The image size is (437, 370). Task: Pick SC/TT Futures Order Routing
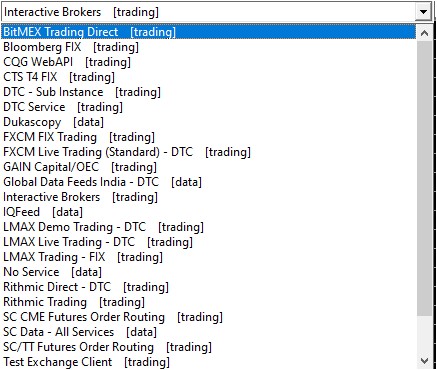point(208,347)
